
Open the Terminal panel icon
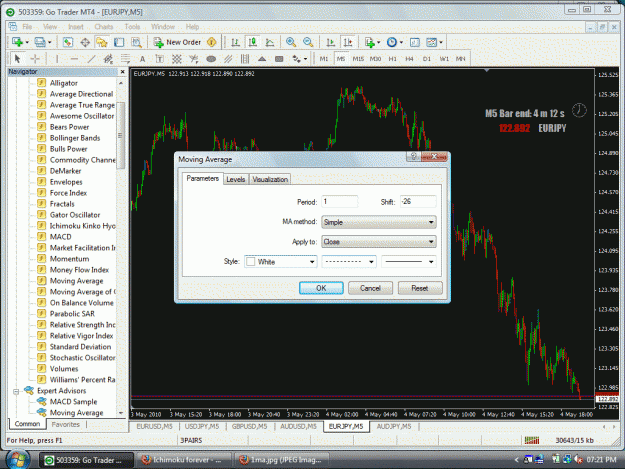[x=119, y=42]
